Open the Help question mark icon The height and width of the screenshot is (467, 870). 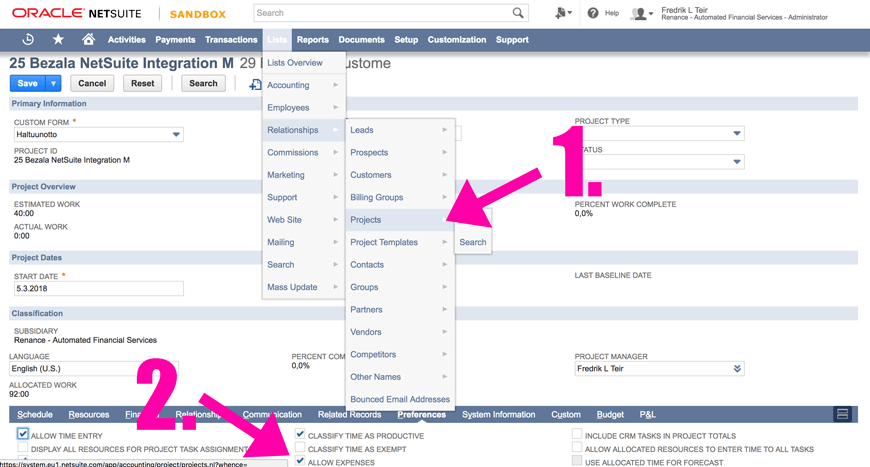point(593,13)
